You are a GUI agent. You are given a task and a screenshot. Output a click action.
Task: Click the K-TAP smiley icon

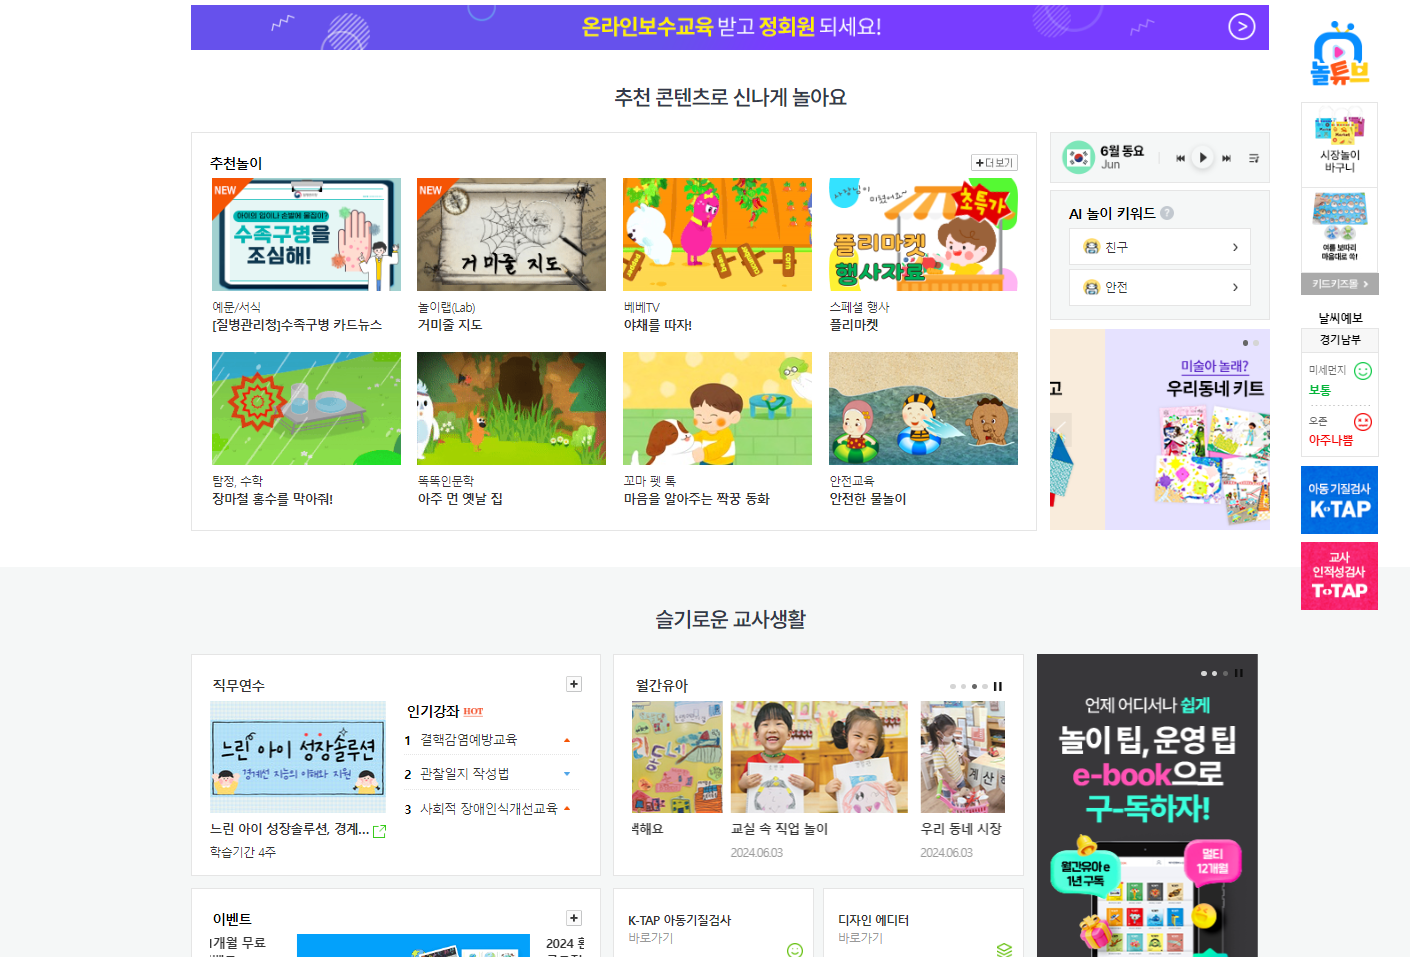795,950
